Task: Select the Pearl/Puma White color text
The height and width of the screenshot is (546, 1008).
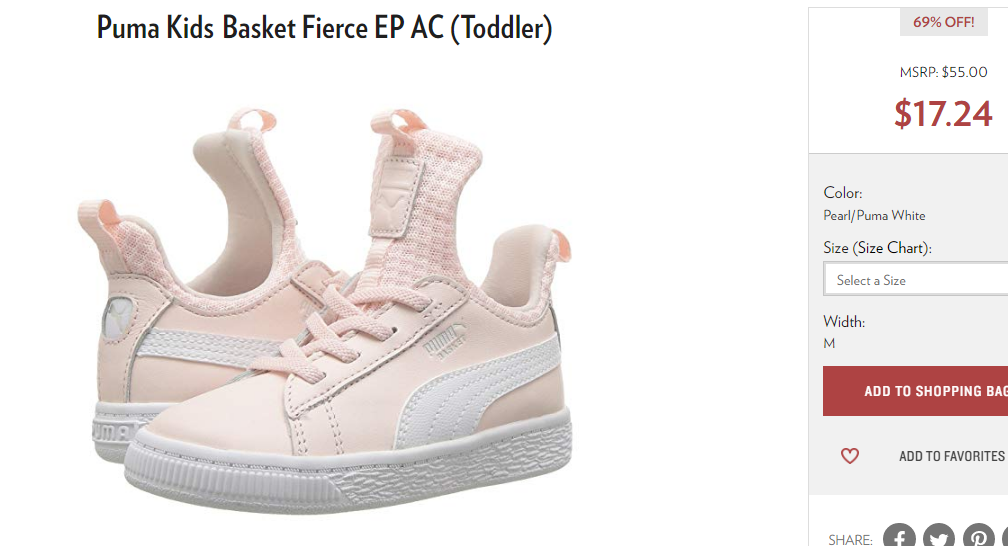Action: tap(874, 215)
